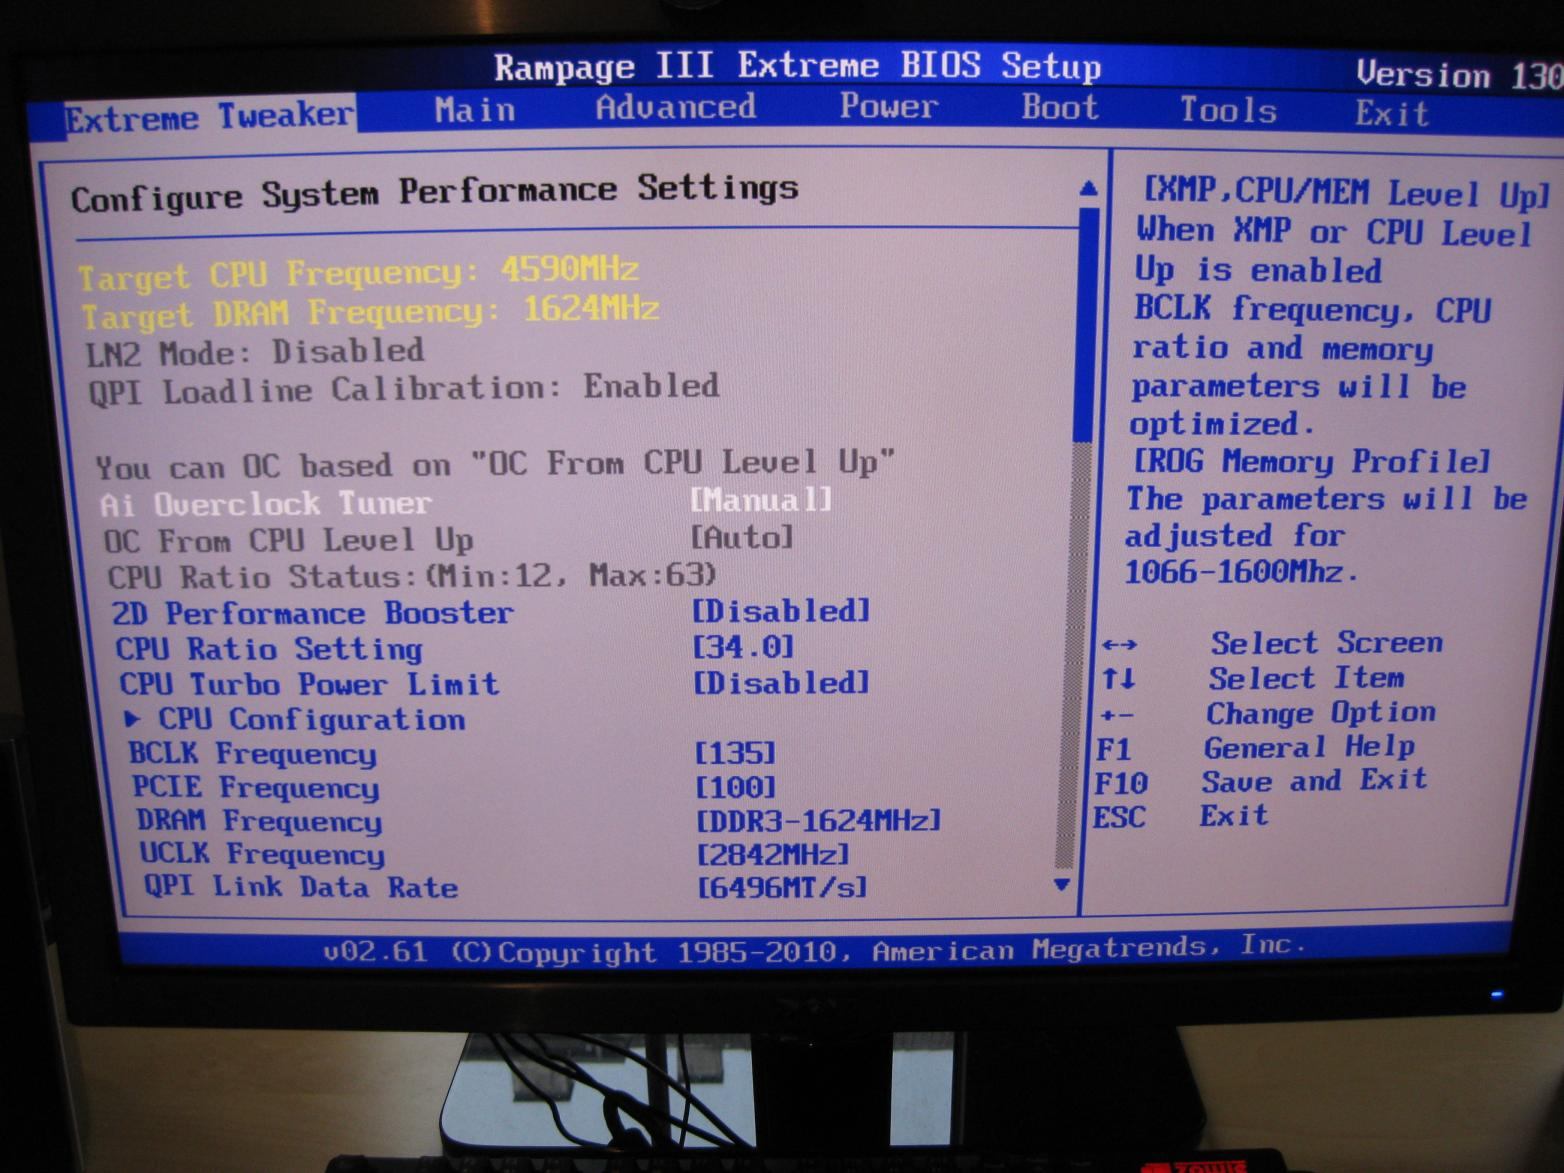Click the QPI Loadline Calibration: Enabled line

click(x=404, y=388)
